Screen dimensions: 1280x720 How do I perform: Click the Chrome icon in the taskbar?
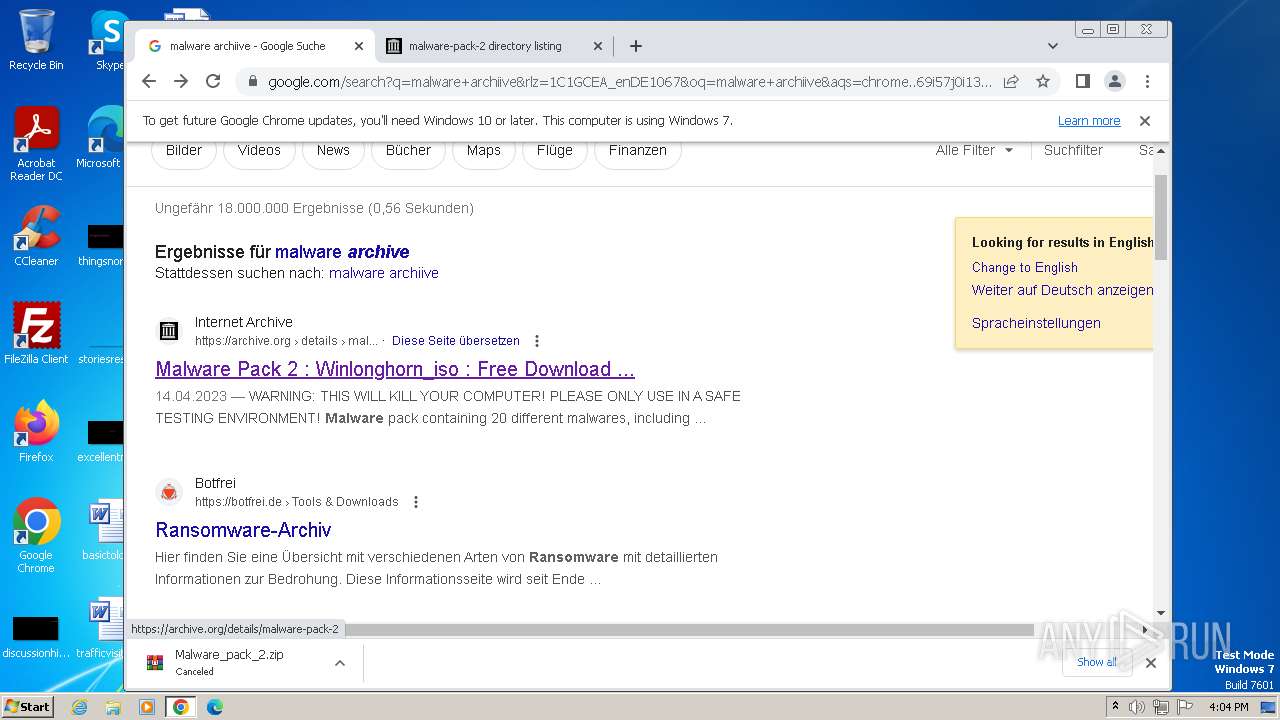tap(181, 707)
